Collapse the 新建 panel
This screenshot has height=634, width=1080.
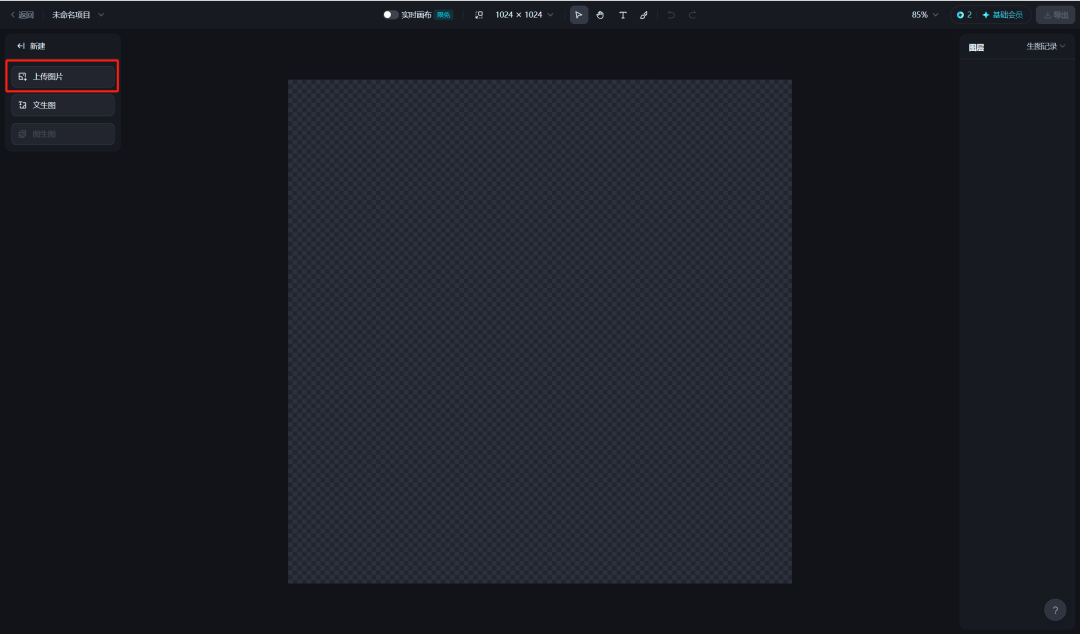tap(21, 46)
